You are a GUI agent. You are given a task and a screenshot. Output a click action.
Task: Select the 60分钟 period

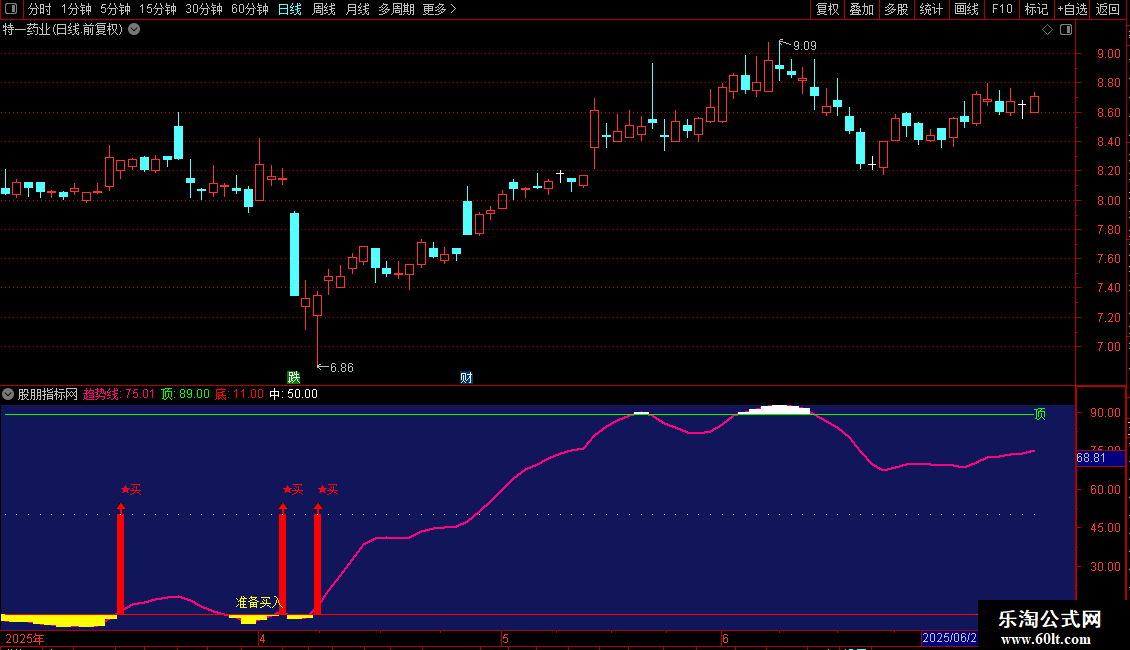250,9
